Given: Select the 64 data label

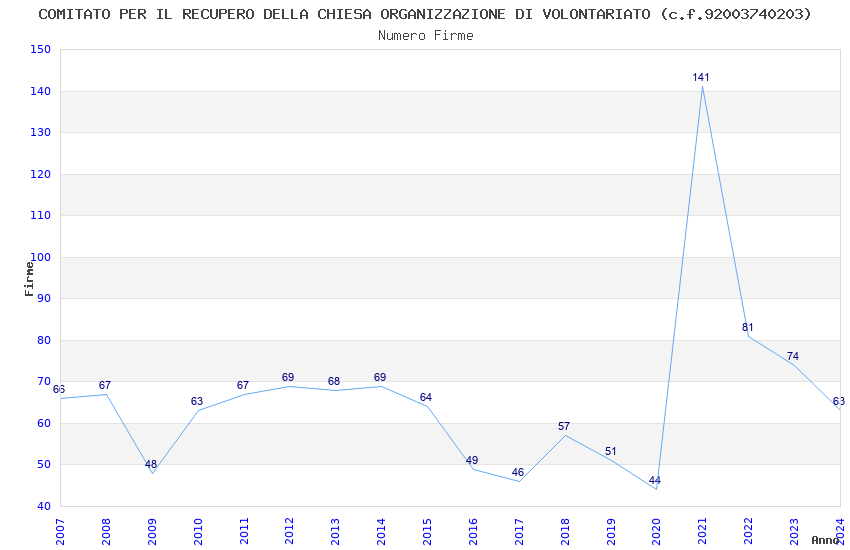Looking at the screenshot, I should 426,397.
